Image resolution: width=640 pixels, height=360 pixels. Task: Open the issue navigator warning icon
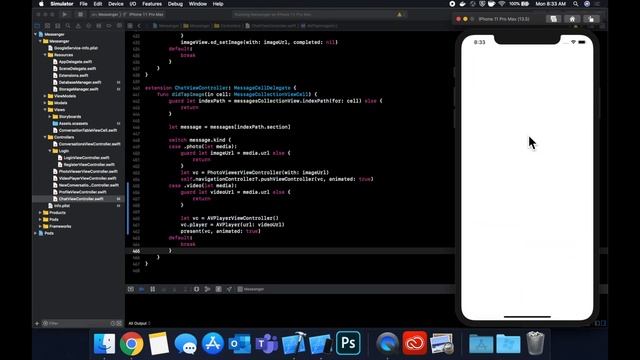tap(78, 26)
